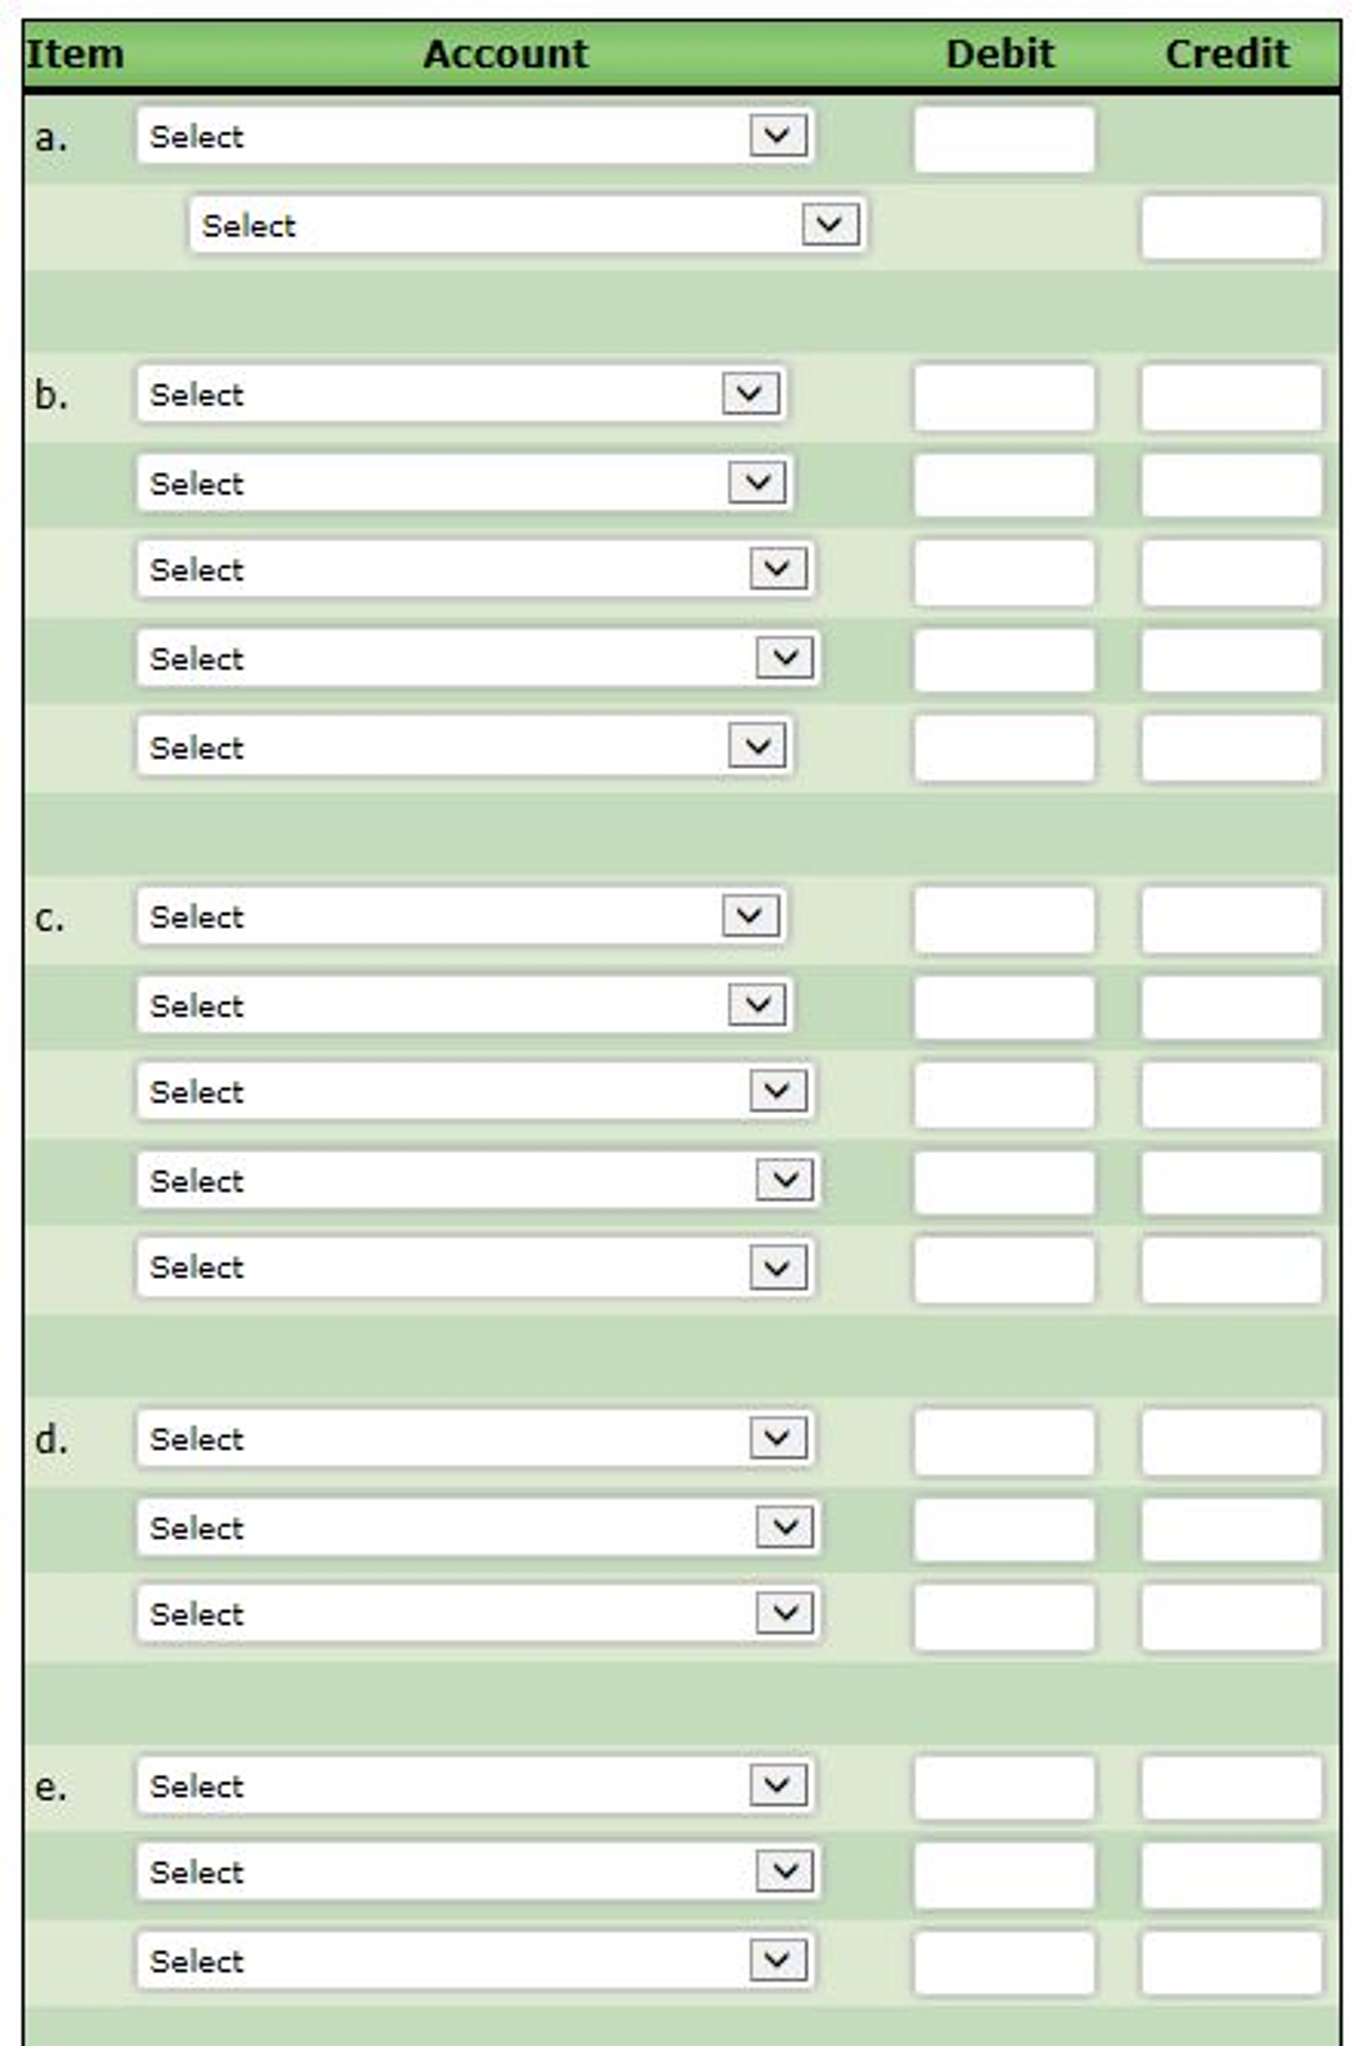Open the first account dropdown for item a
The width and height of the screenshot is (1355, 2046).
point(474,136)
